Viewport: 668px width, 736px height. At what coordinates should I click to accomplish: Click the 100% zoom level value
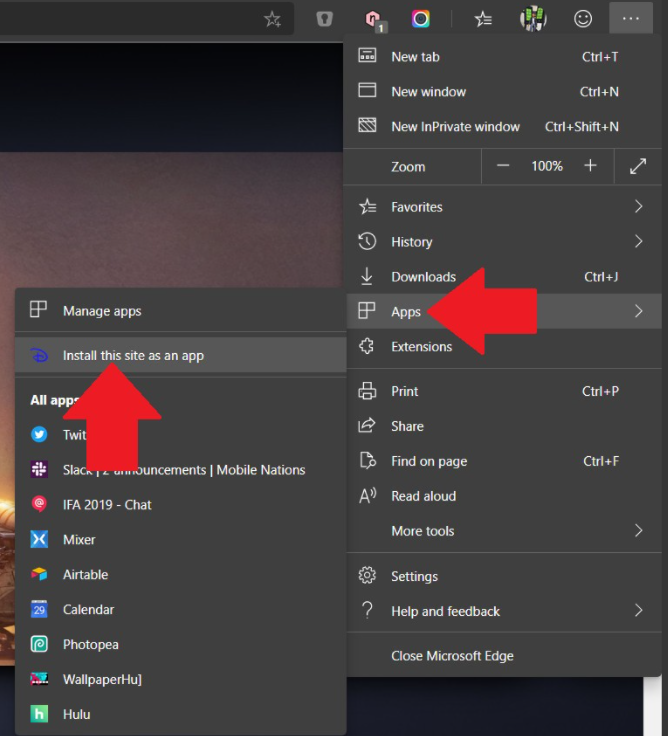[546, 166]
